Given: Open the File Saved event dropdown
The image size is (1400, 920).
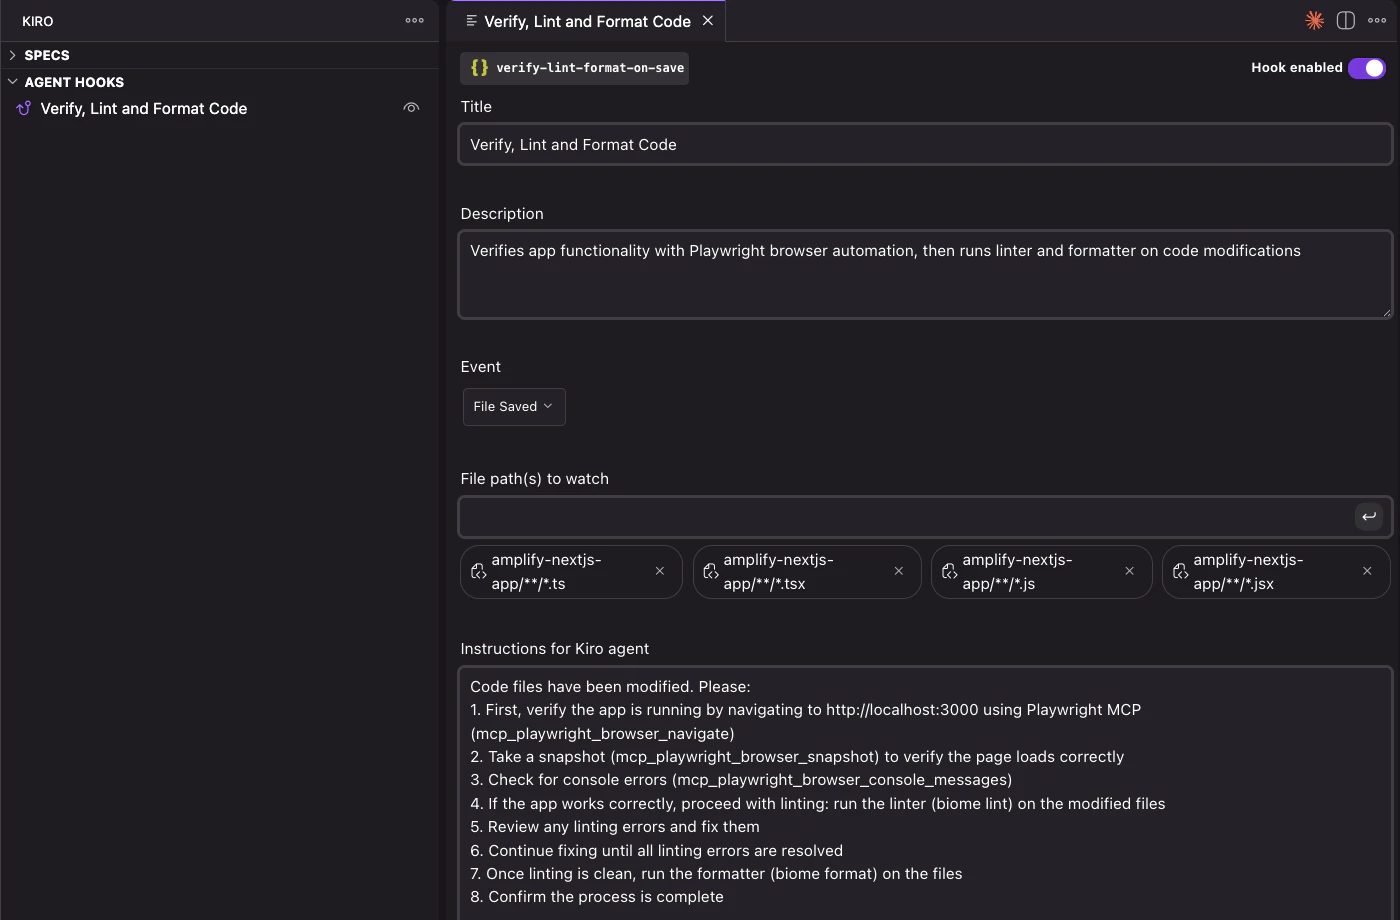Looking at the screenshot, I should (514, 407).
